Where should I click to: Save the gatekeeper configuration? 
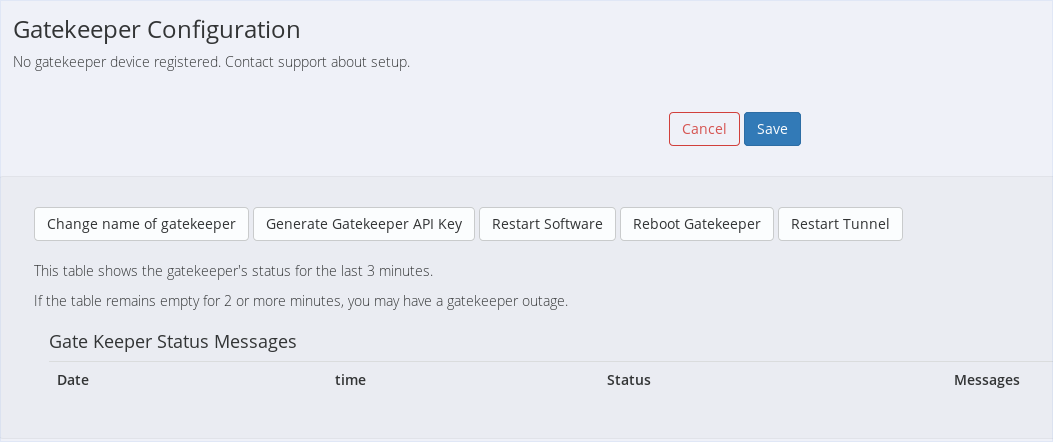point(772,129)
